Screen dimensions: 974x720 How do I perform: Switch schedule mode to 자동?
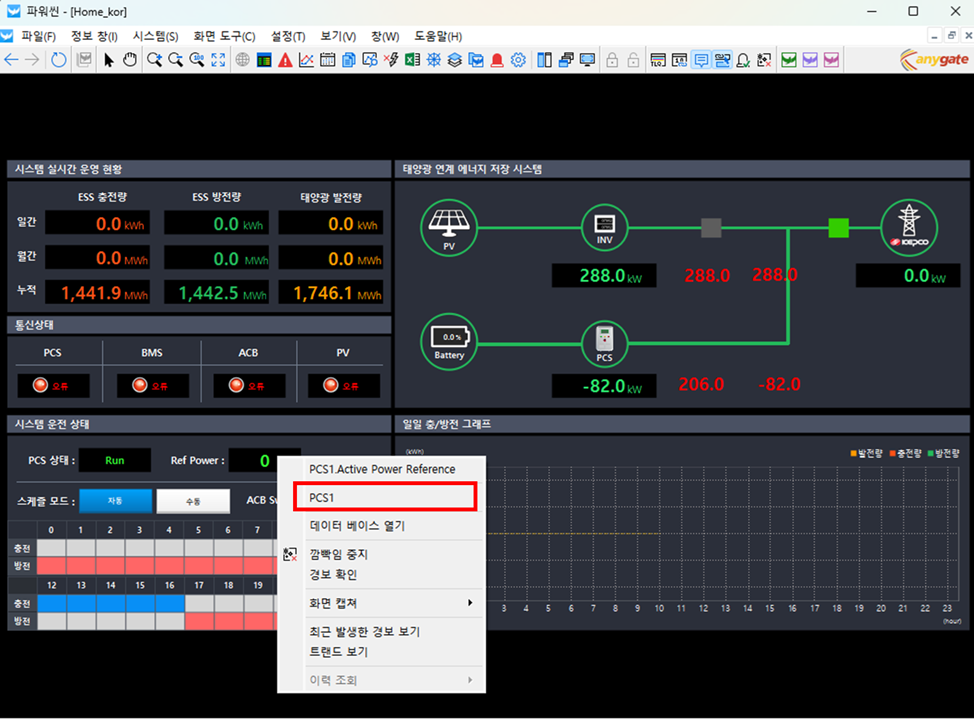115,501
